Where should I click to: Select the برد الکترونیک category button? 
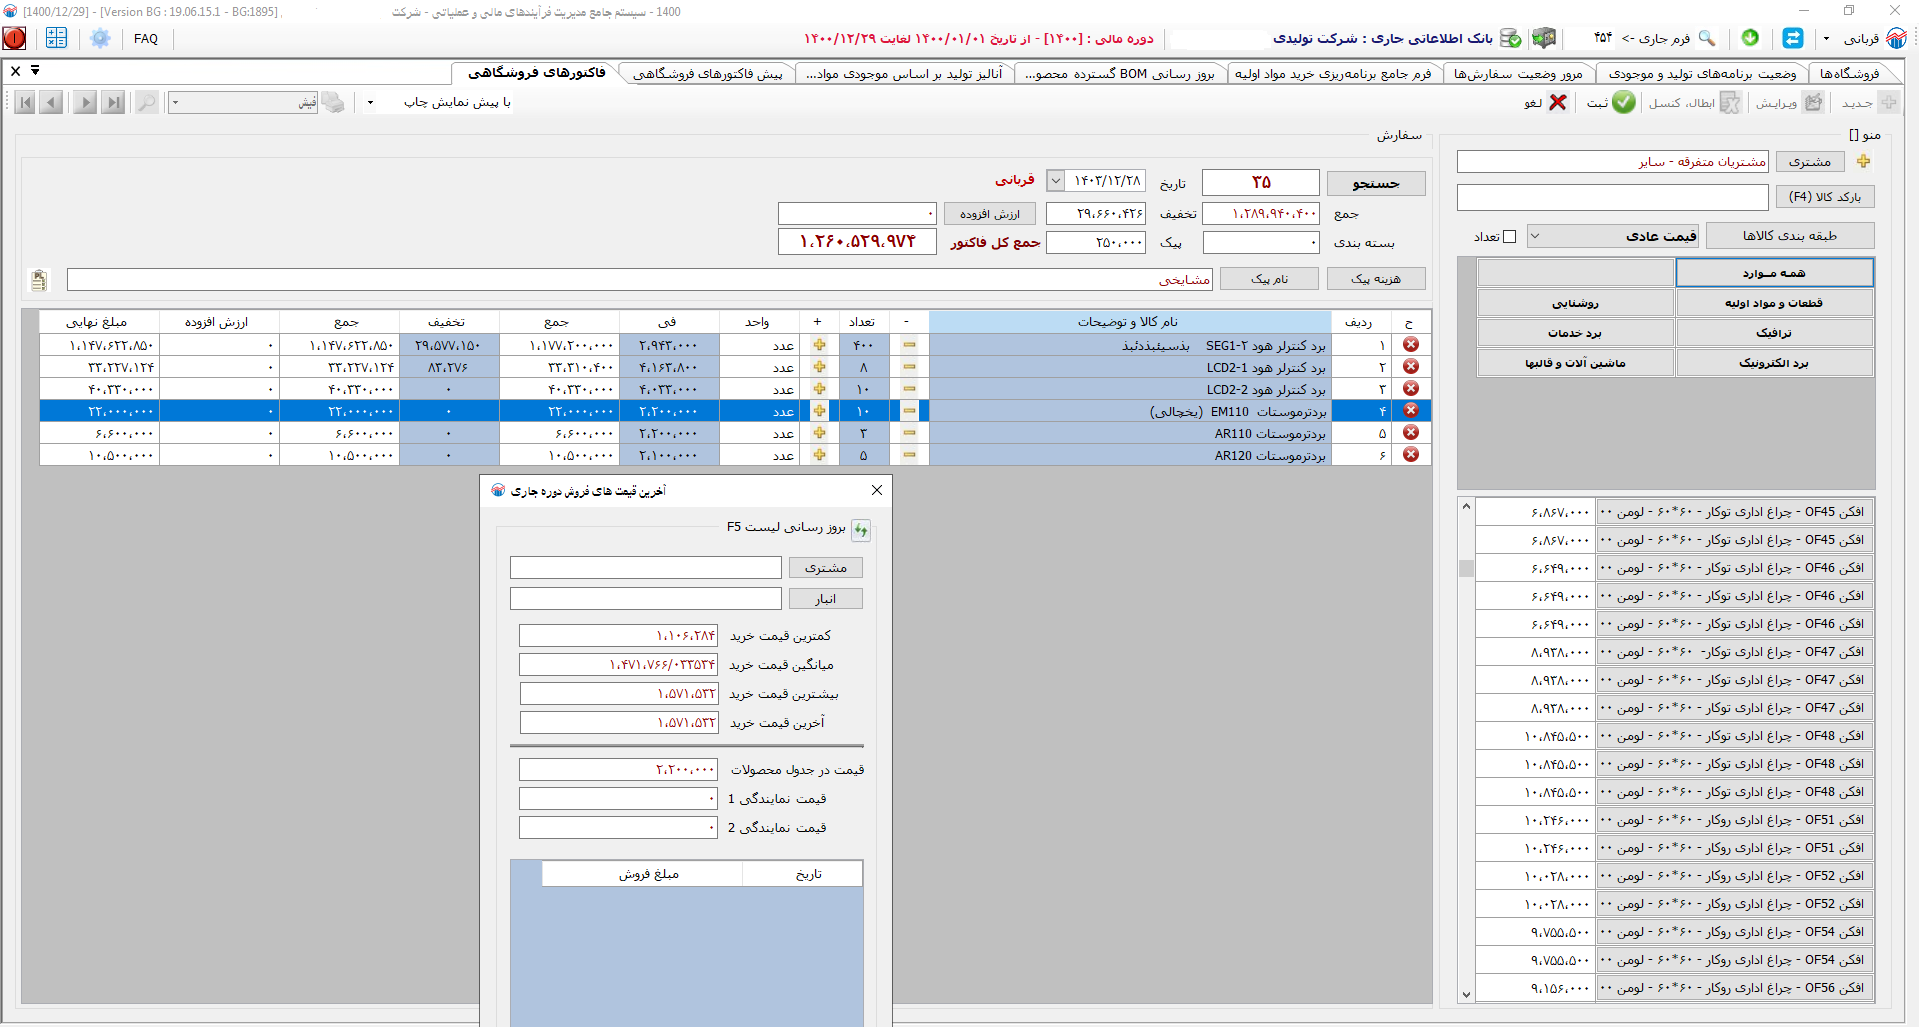(1774, 363)
